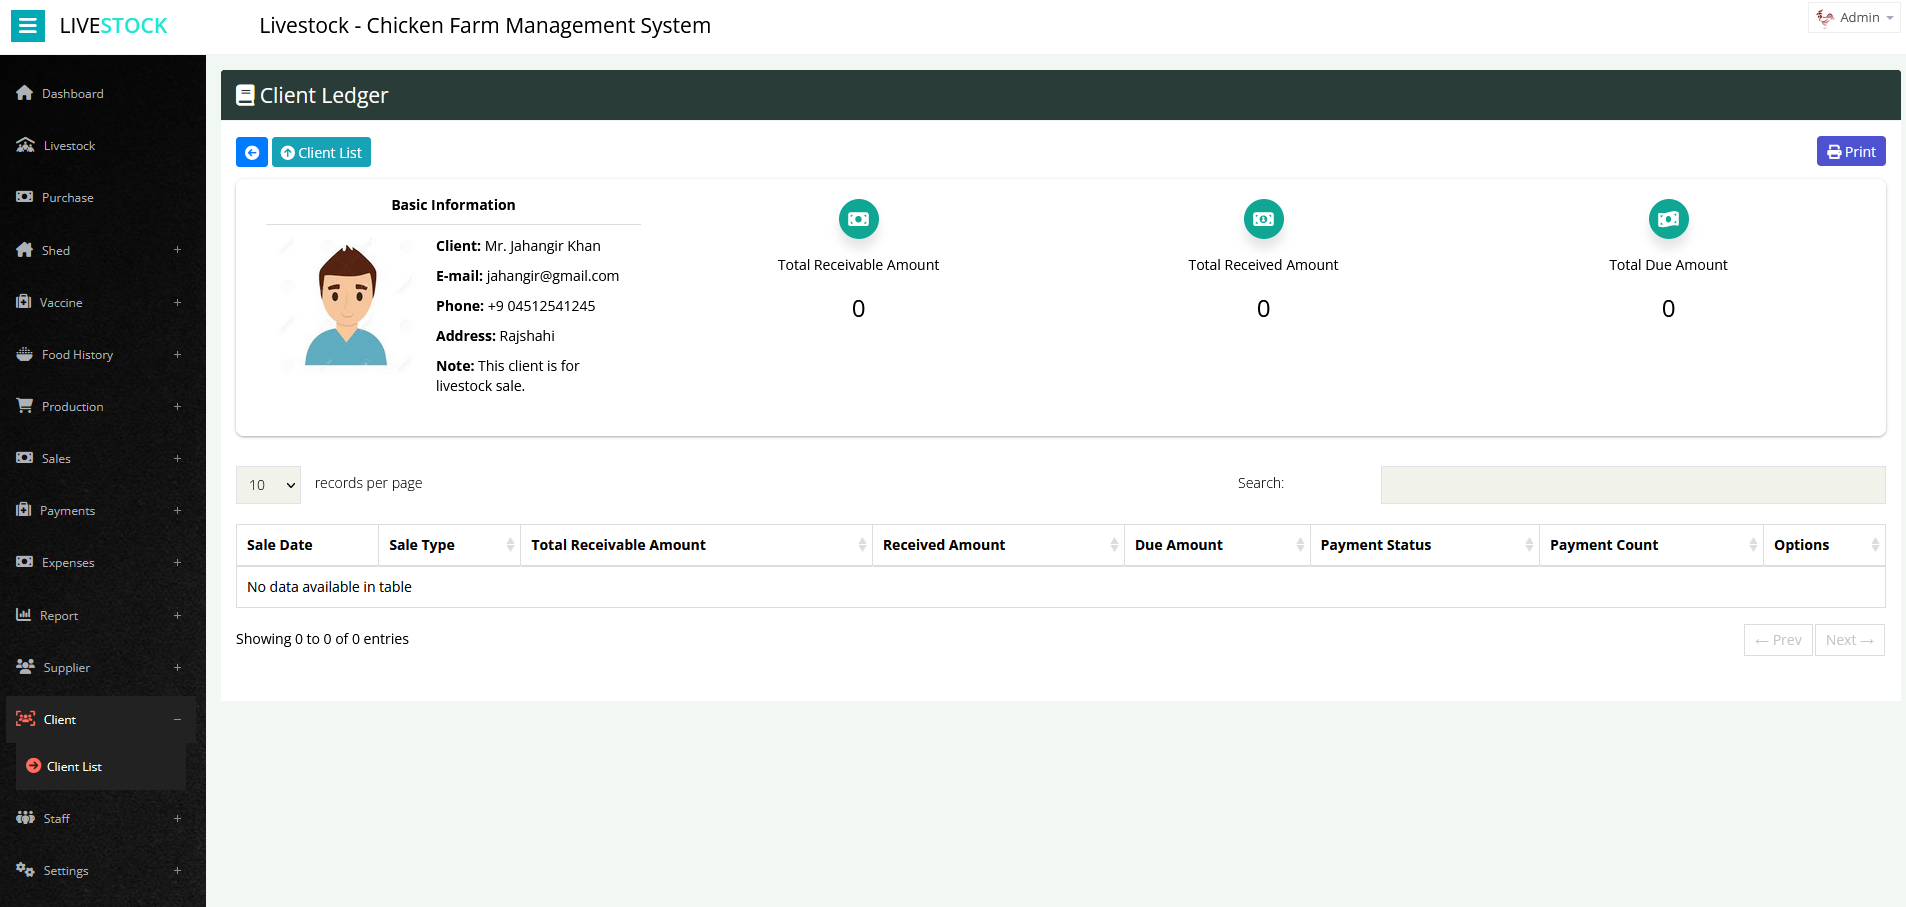Open the Purchase section

point(67,197)
